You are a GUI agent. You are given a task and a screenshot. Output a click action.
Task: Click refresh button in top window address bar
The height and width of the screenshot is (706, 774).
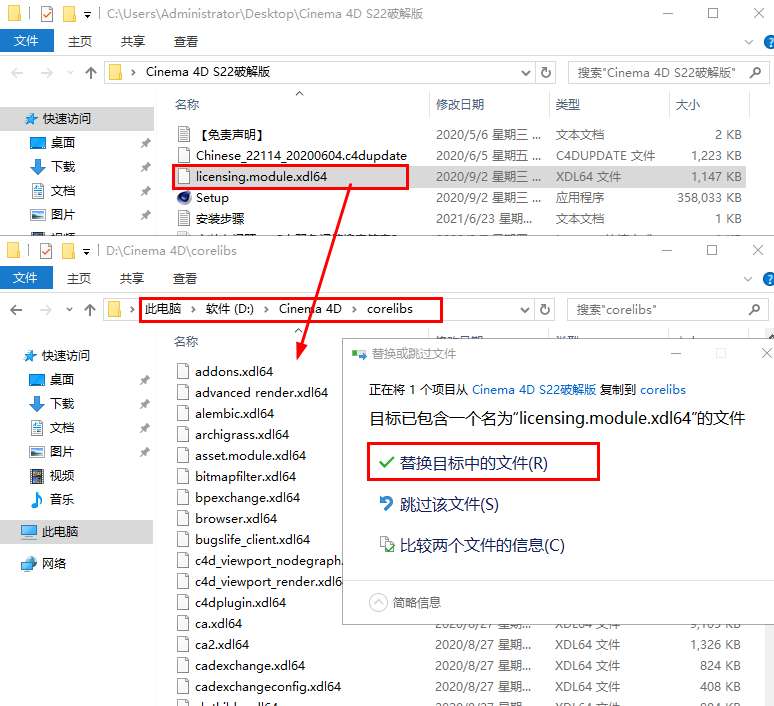[545, 73]
